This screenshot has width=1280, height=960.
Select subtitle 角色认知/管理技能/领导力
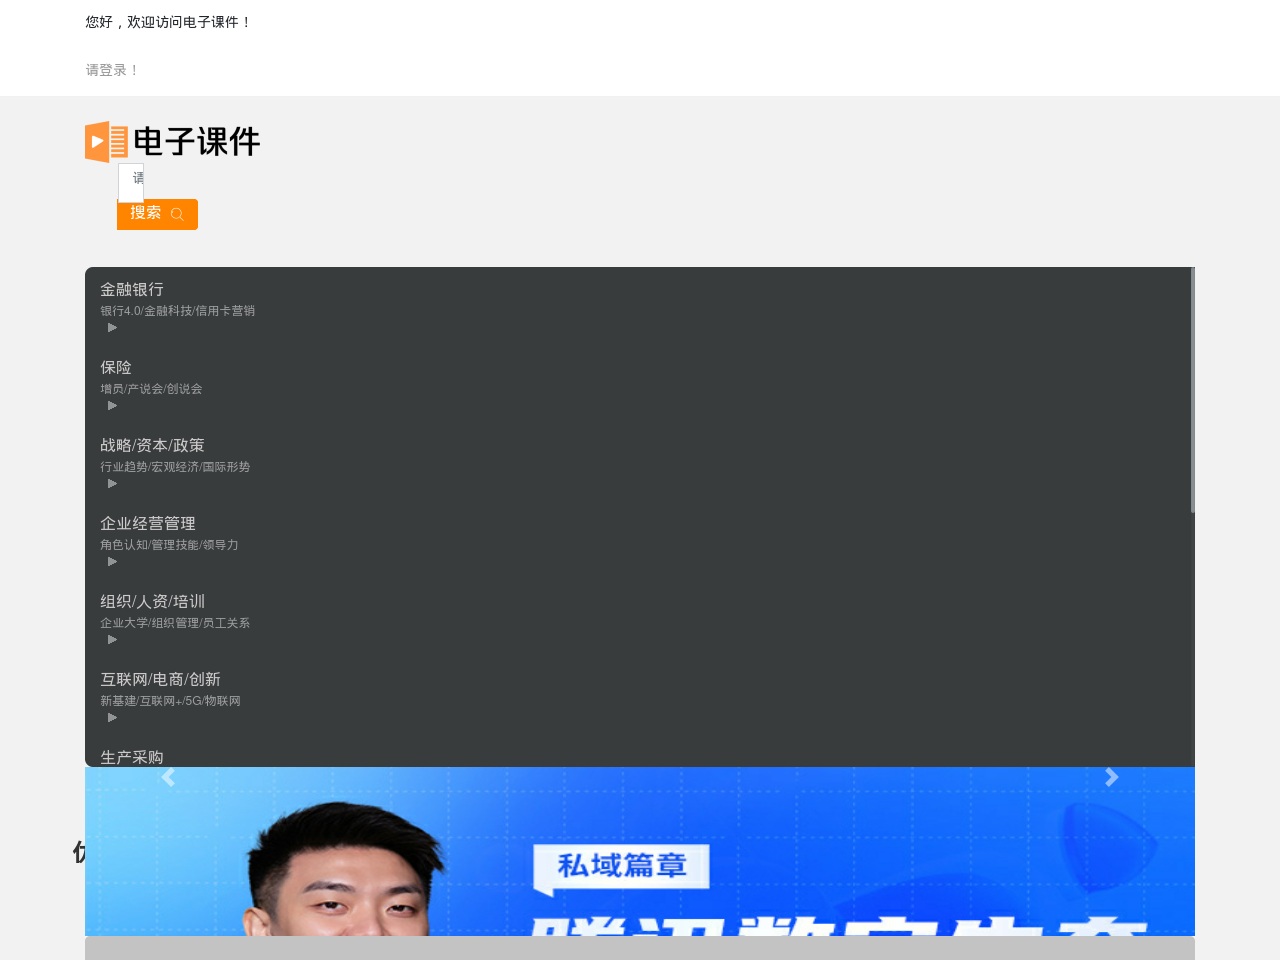pyautogui.click(x=169, y=545)
